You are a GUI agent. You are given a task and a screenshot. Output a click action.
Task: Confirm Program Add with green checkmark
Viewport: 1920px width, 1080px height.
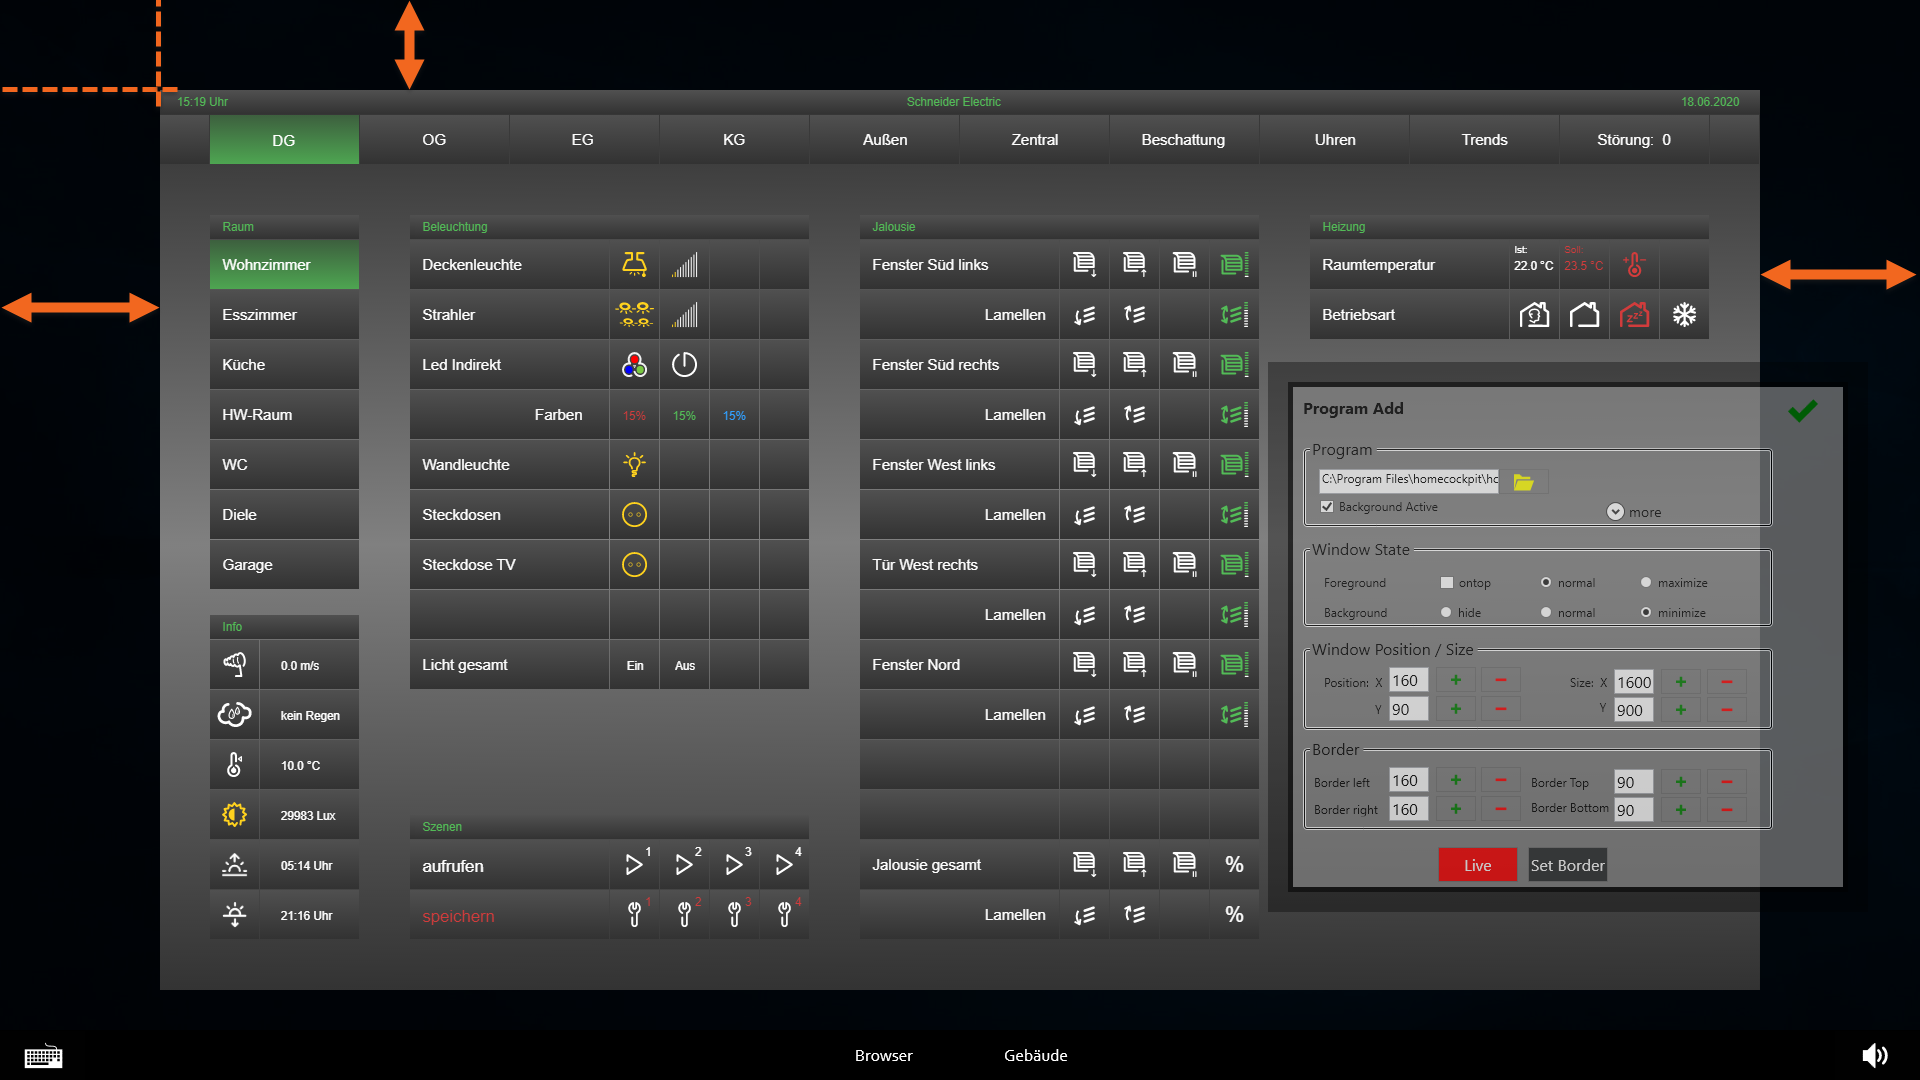[1802, 410]
